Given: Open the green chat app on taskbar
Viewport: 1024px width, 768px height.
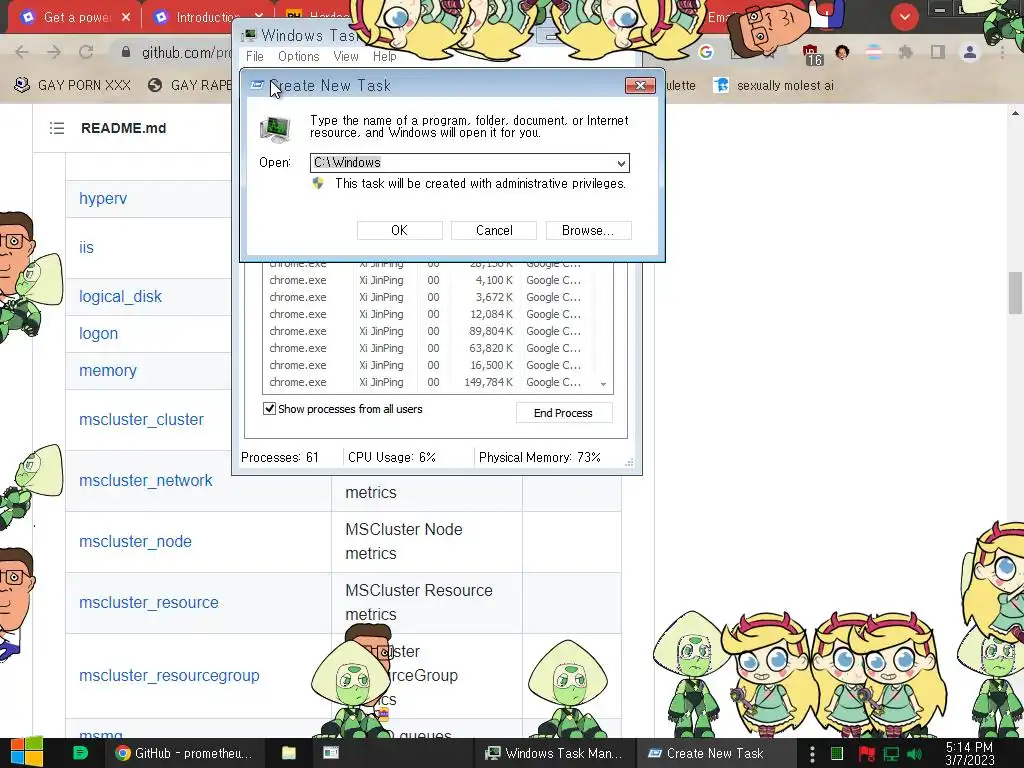Looking at the screenshot, I should (80, 753).
